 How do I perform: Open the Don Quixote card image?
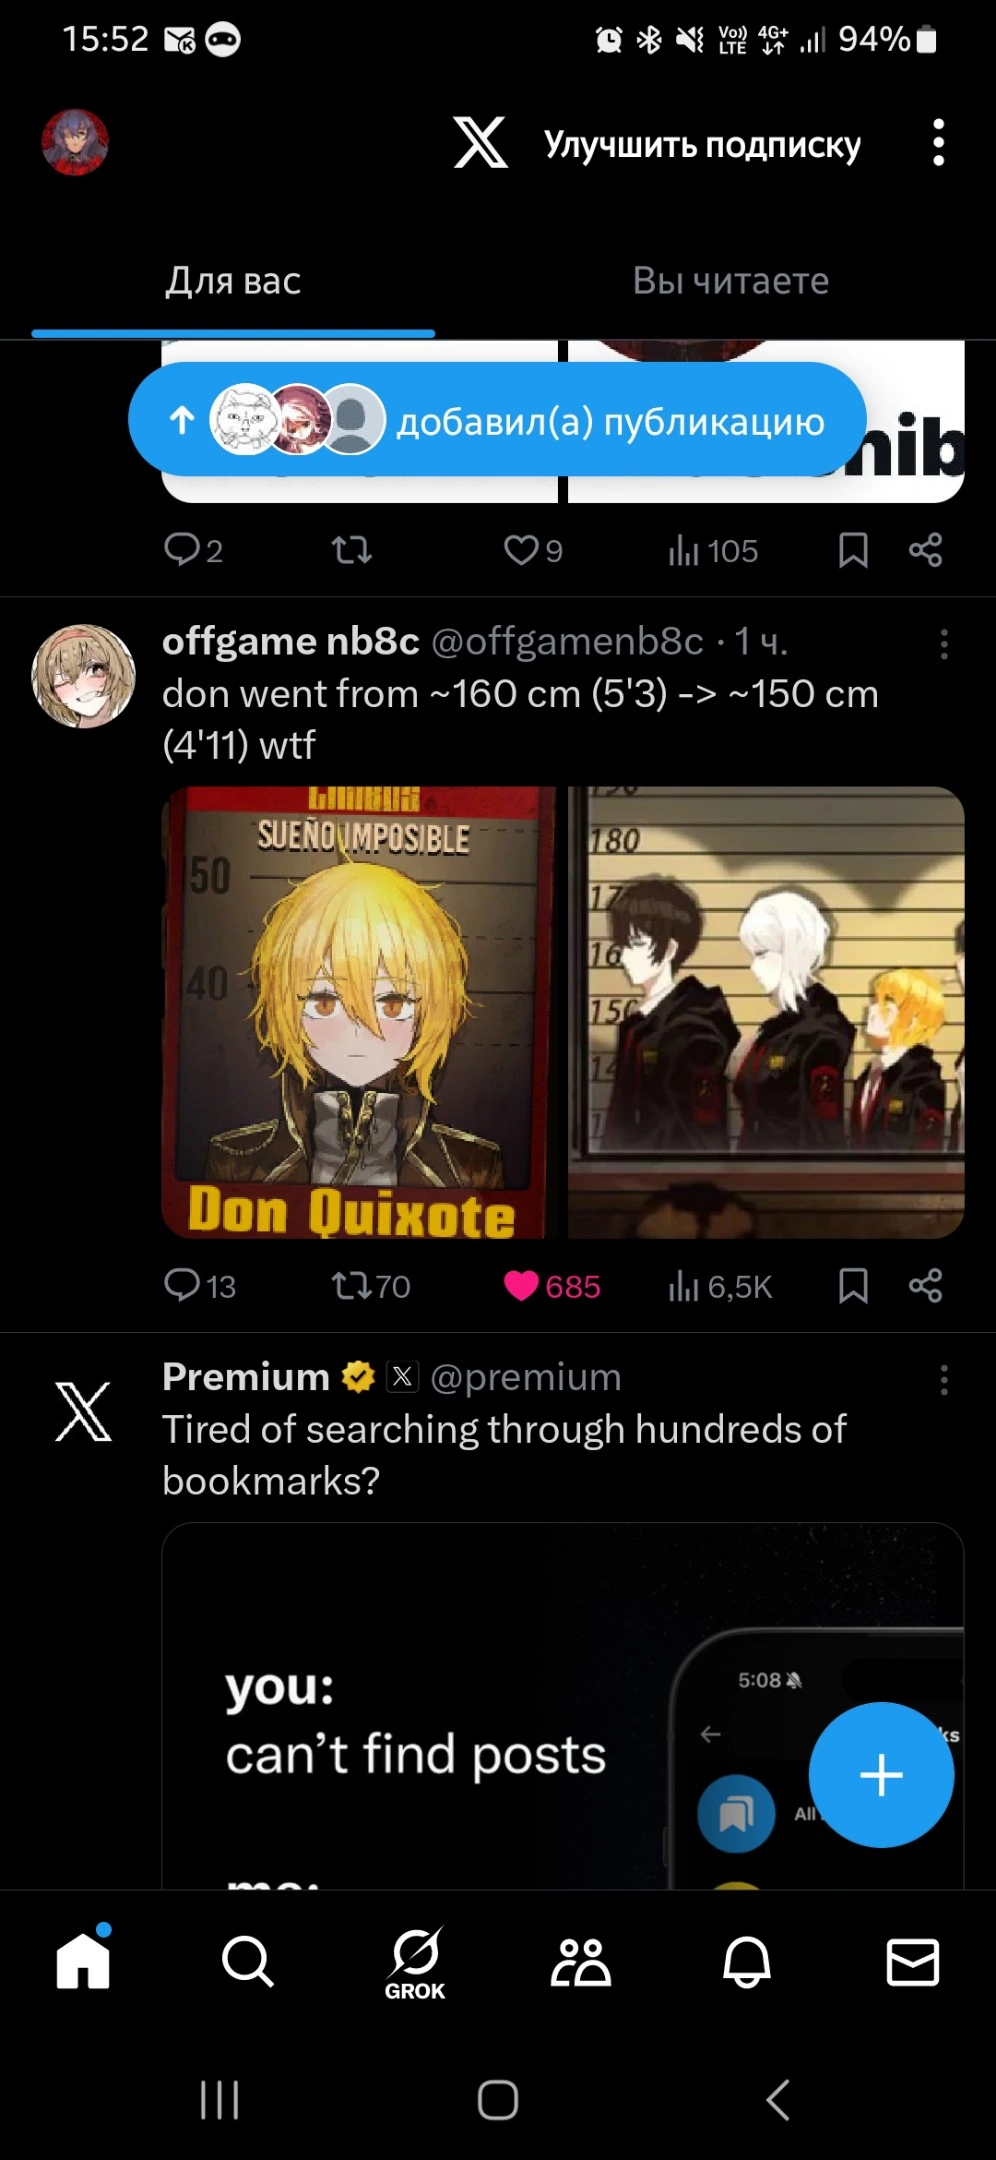359,1012
